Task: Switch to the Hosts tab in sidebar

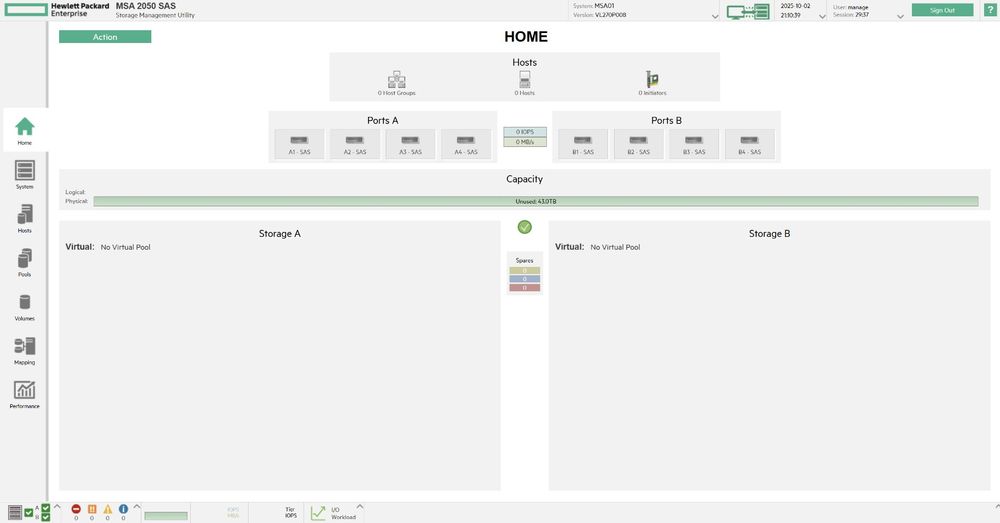Action: click(x=24, y=218)
